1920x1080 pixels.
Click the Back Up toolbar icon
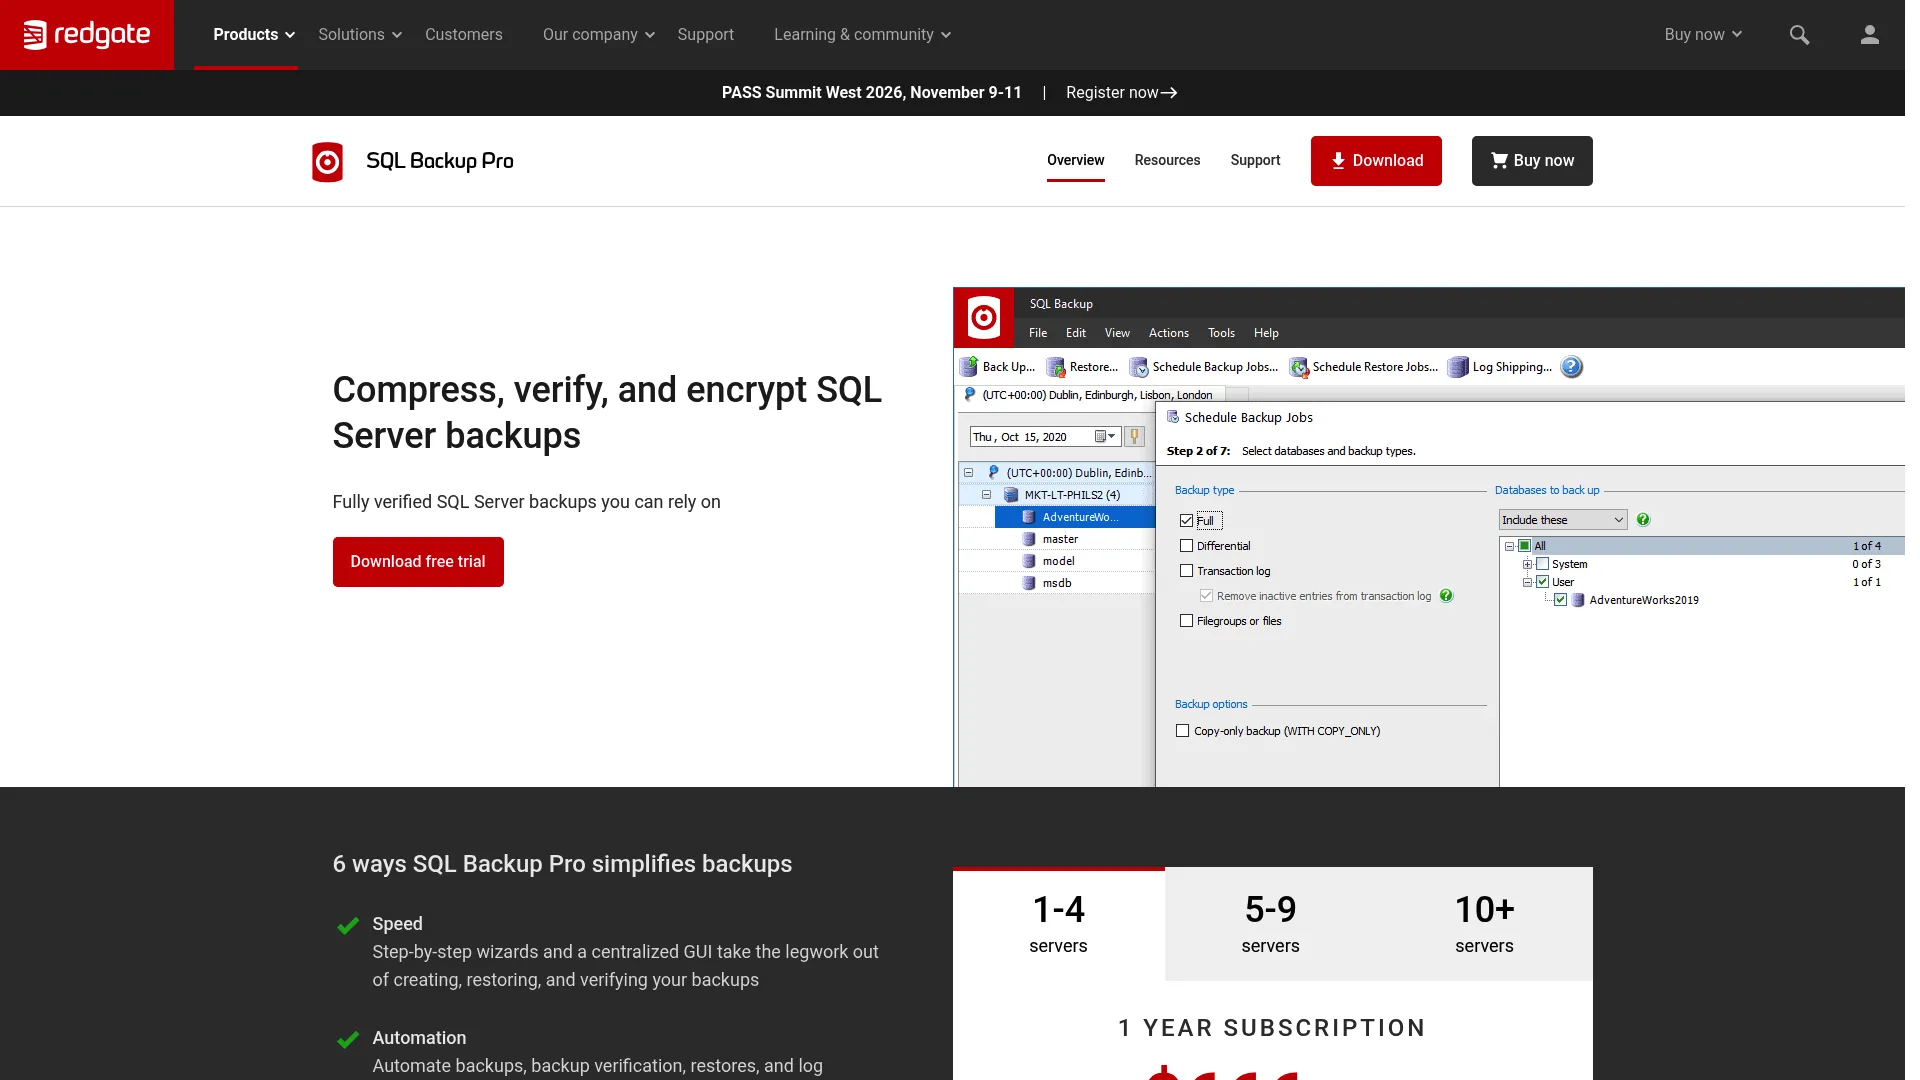click(968, 367)
